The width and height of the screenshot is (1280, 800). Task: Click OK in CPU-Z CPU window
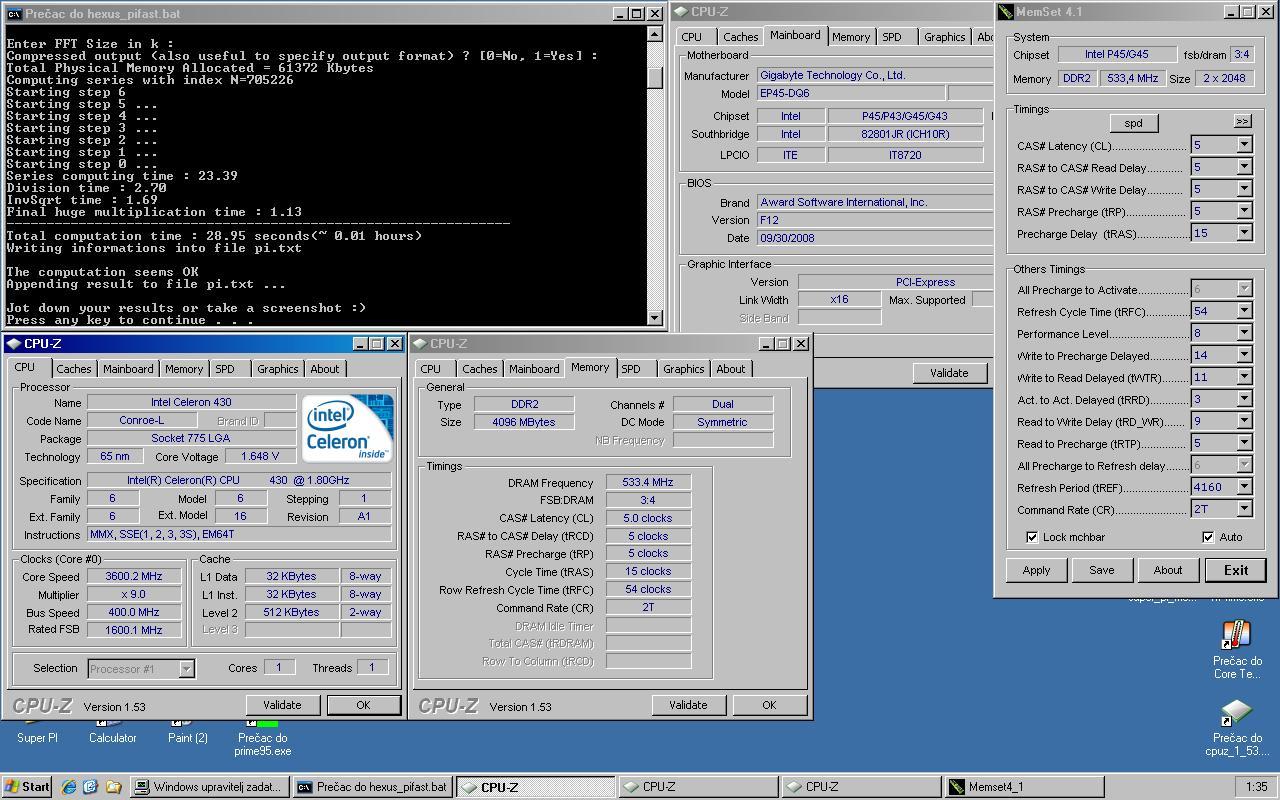tap(363, 705)
